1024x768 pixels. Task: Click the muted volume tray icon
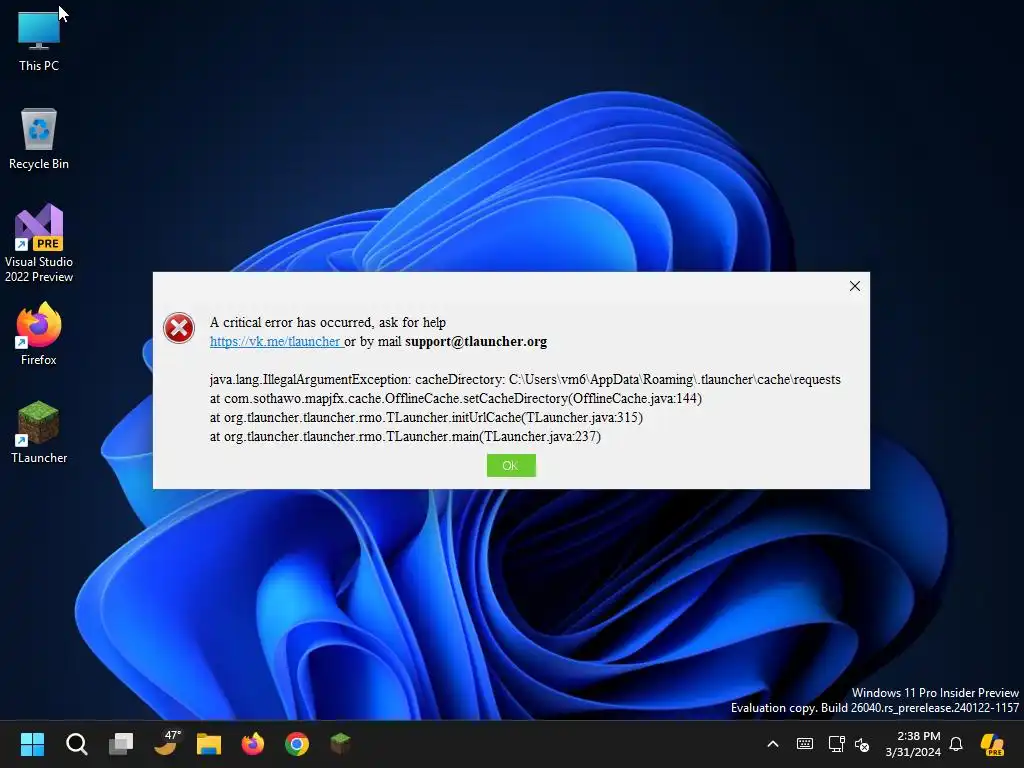(x=862, y=744)
